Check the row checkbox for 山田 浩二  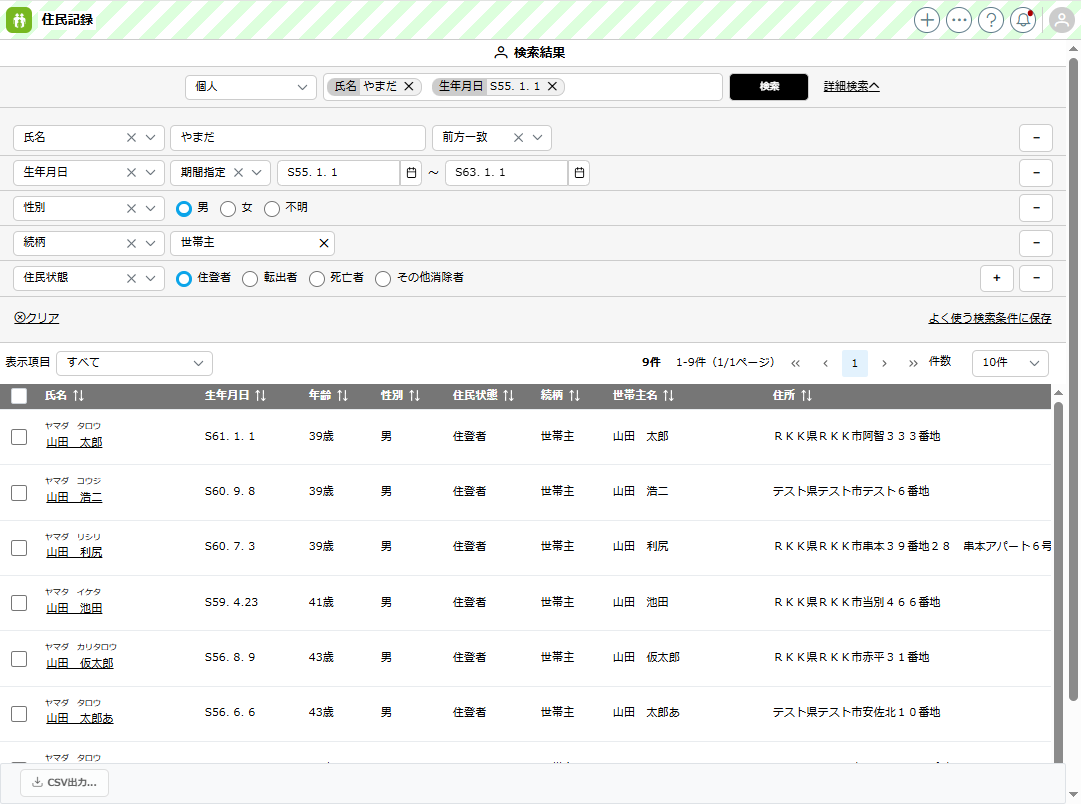[19, 493]
